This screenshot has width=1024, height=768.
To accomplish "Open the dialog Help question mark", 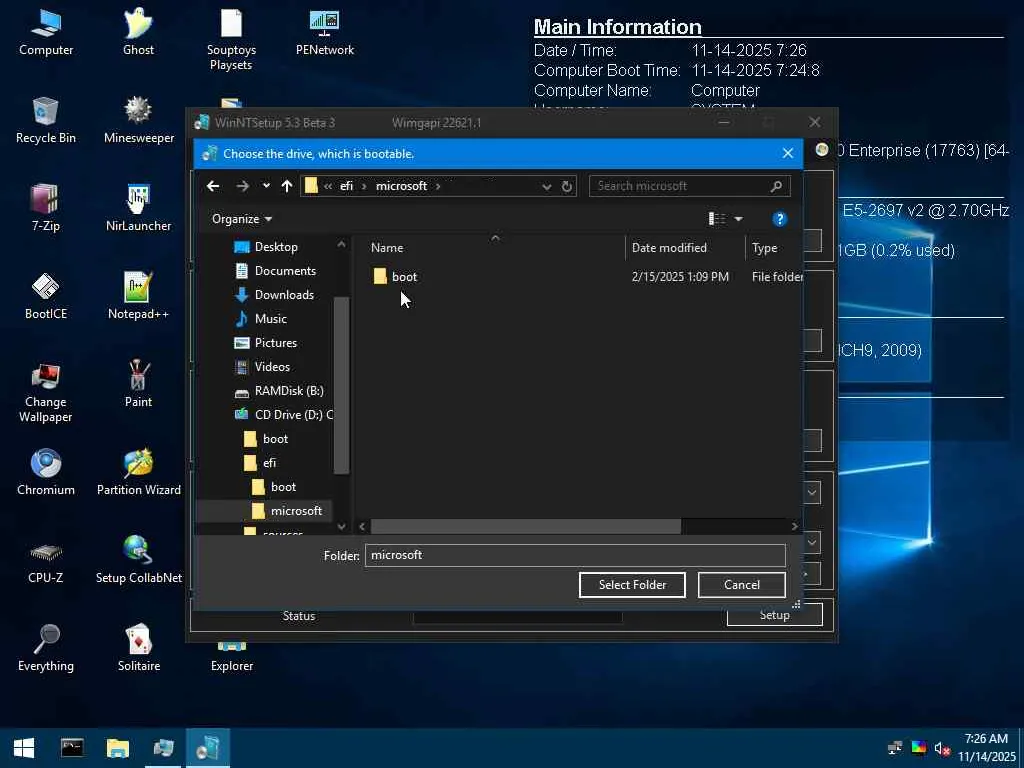I will [780, 219].
